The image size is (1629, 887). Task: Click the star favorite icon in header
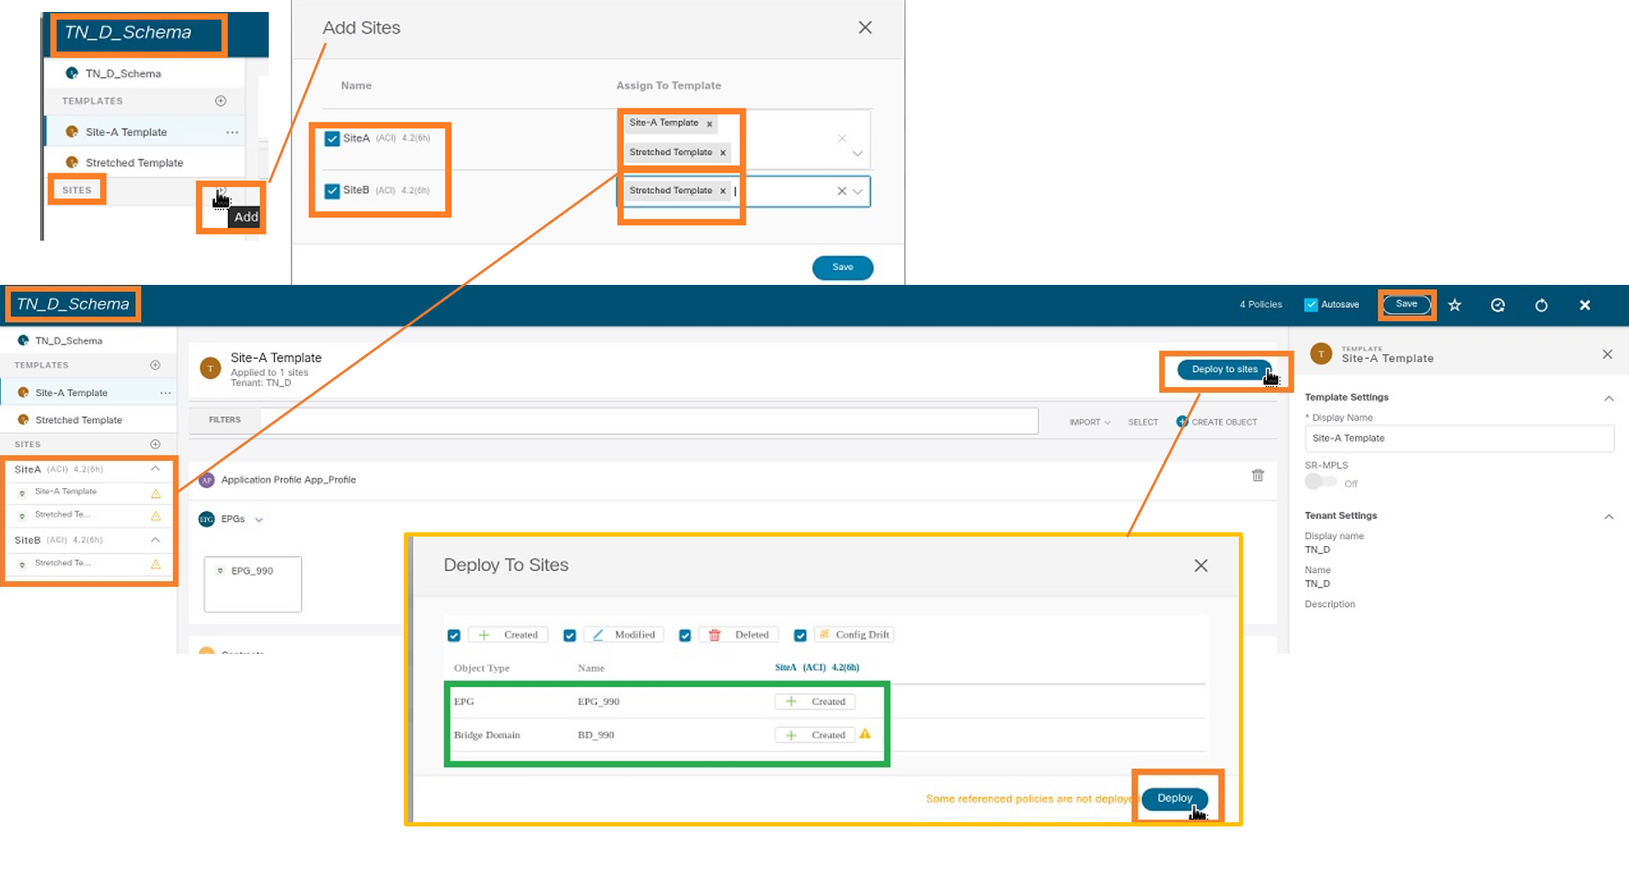click(x=1455, y=305)
